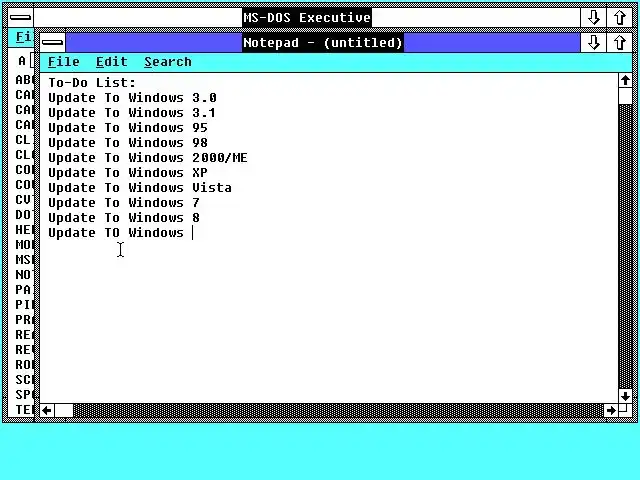Click the line "Update To Windows 3.0"
The image size is (640, 480).
point(132,98)
